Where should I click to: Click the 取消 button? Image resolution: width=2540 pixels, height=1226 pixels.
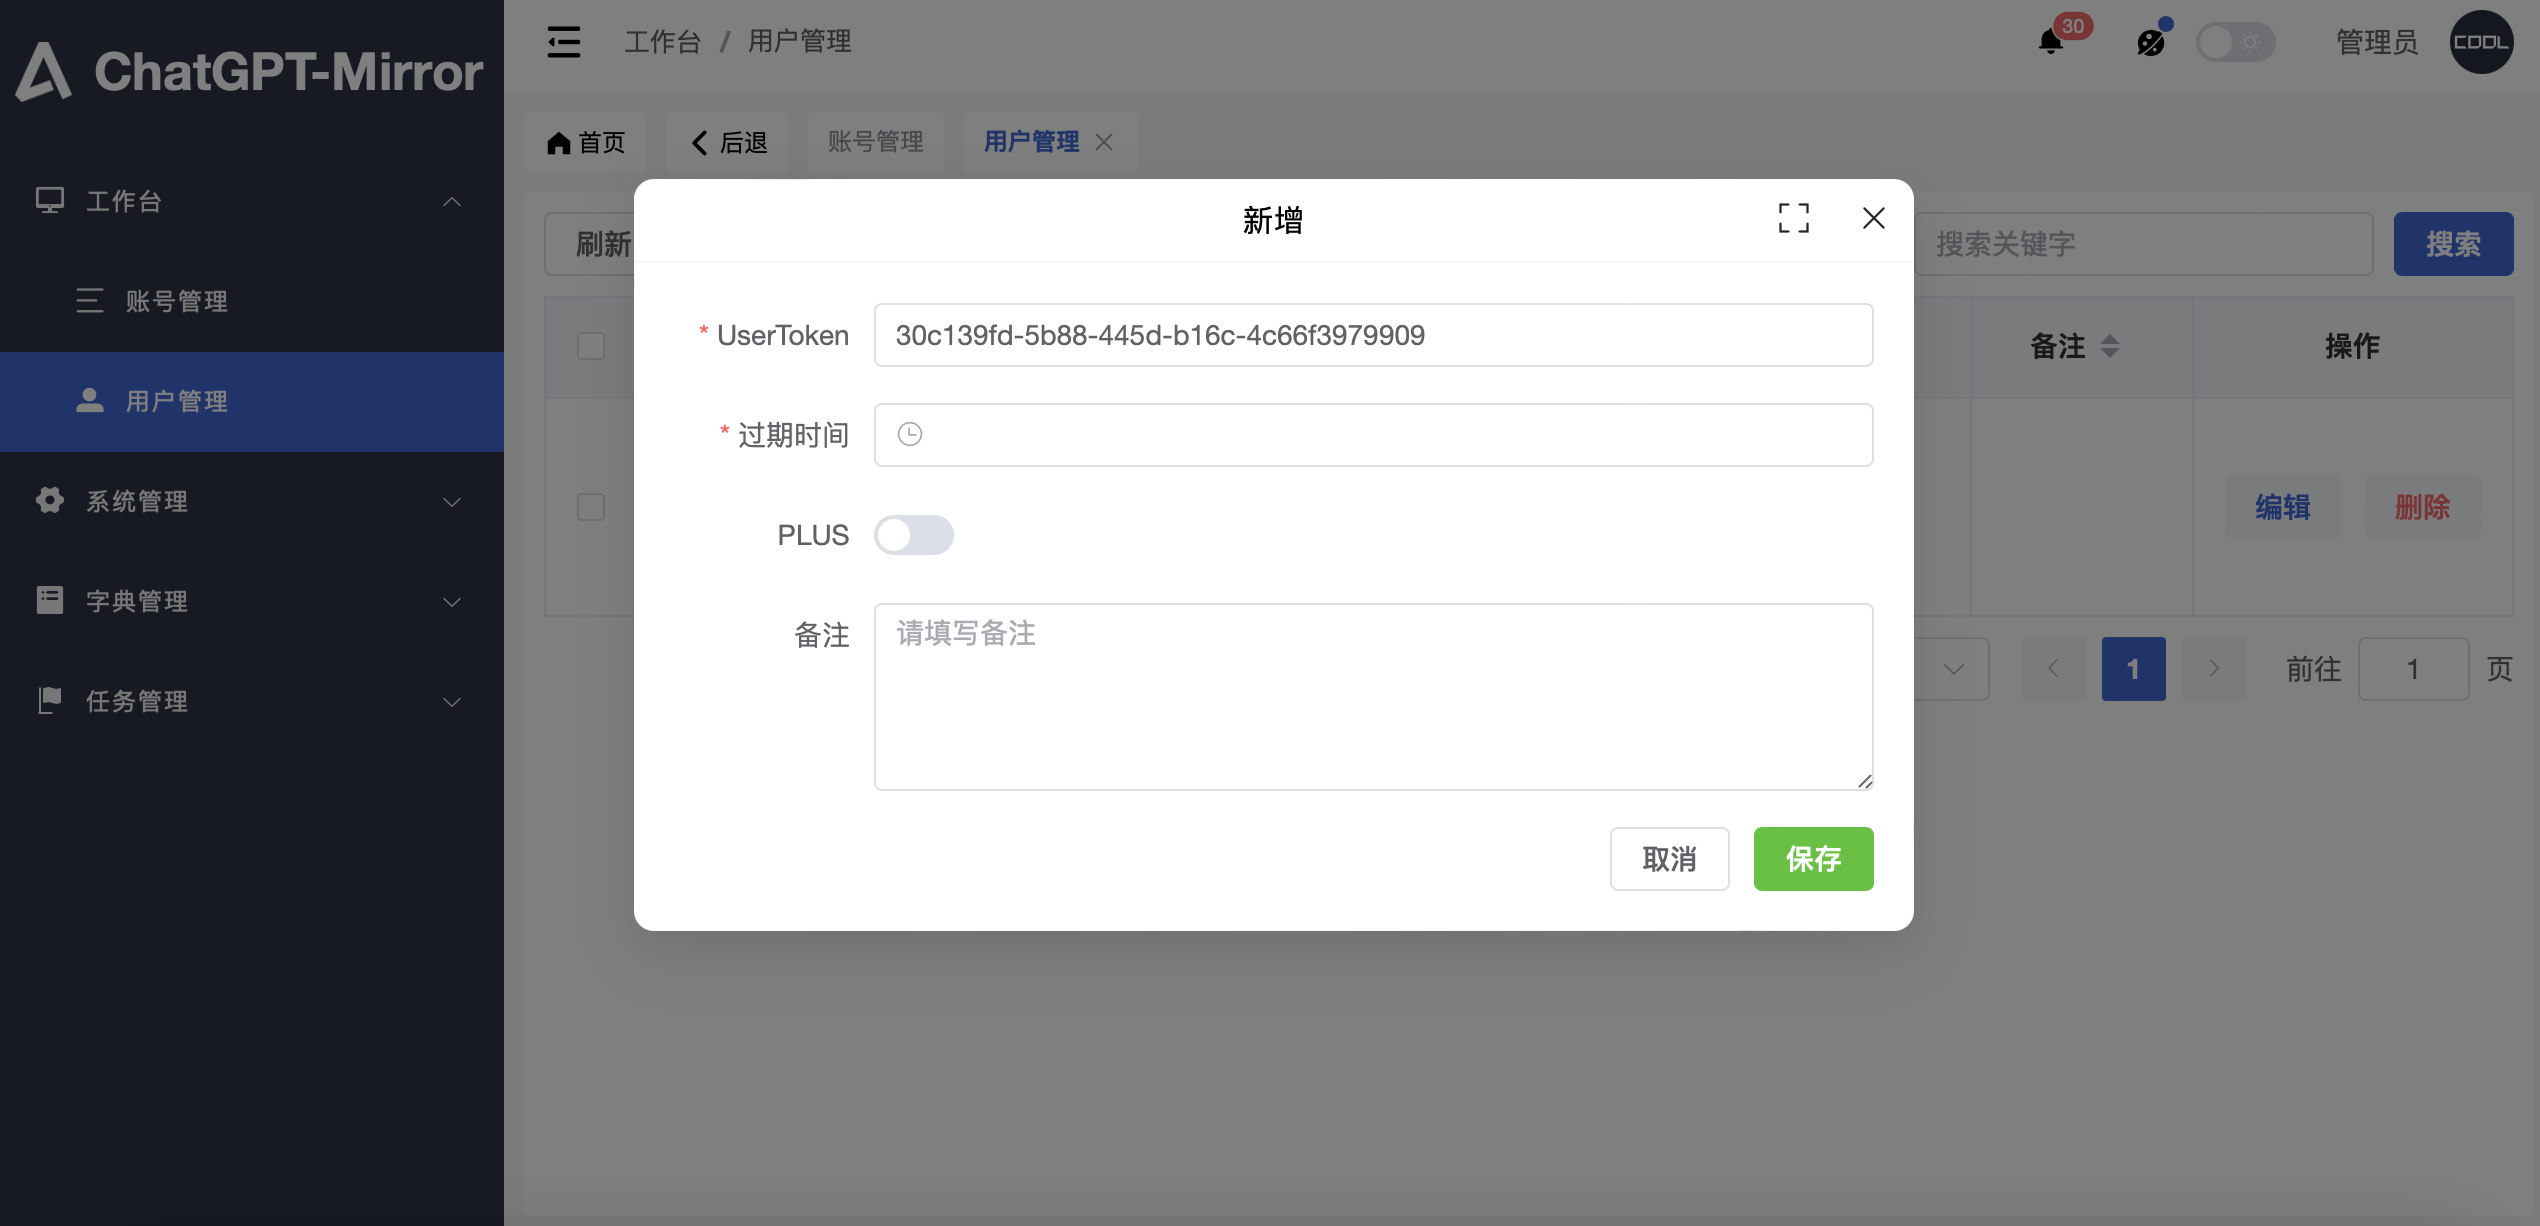click(1669, 859)
